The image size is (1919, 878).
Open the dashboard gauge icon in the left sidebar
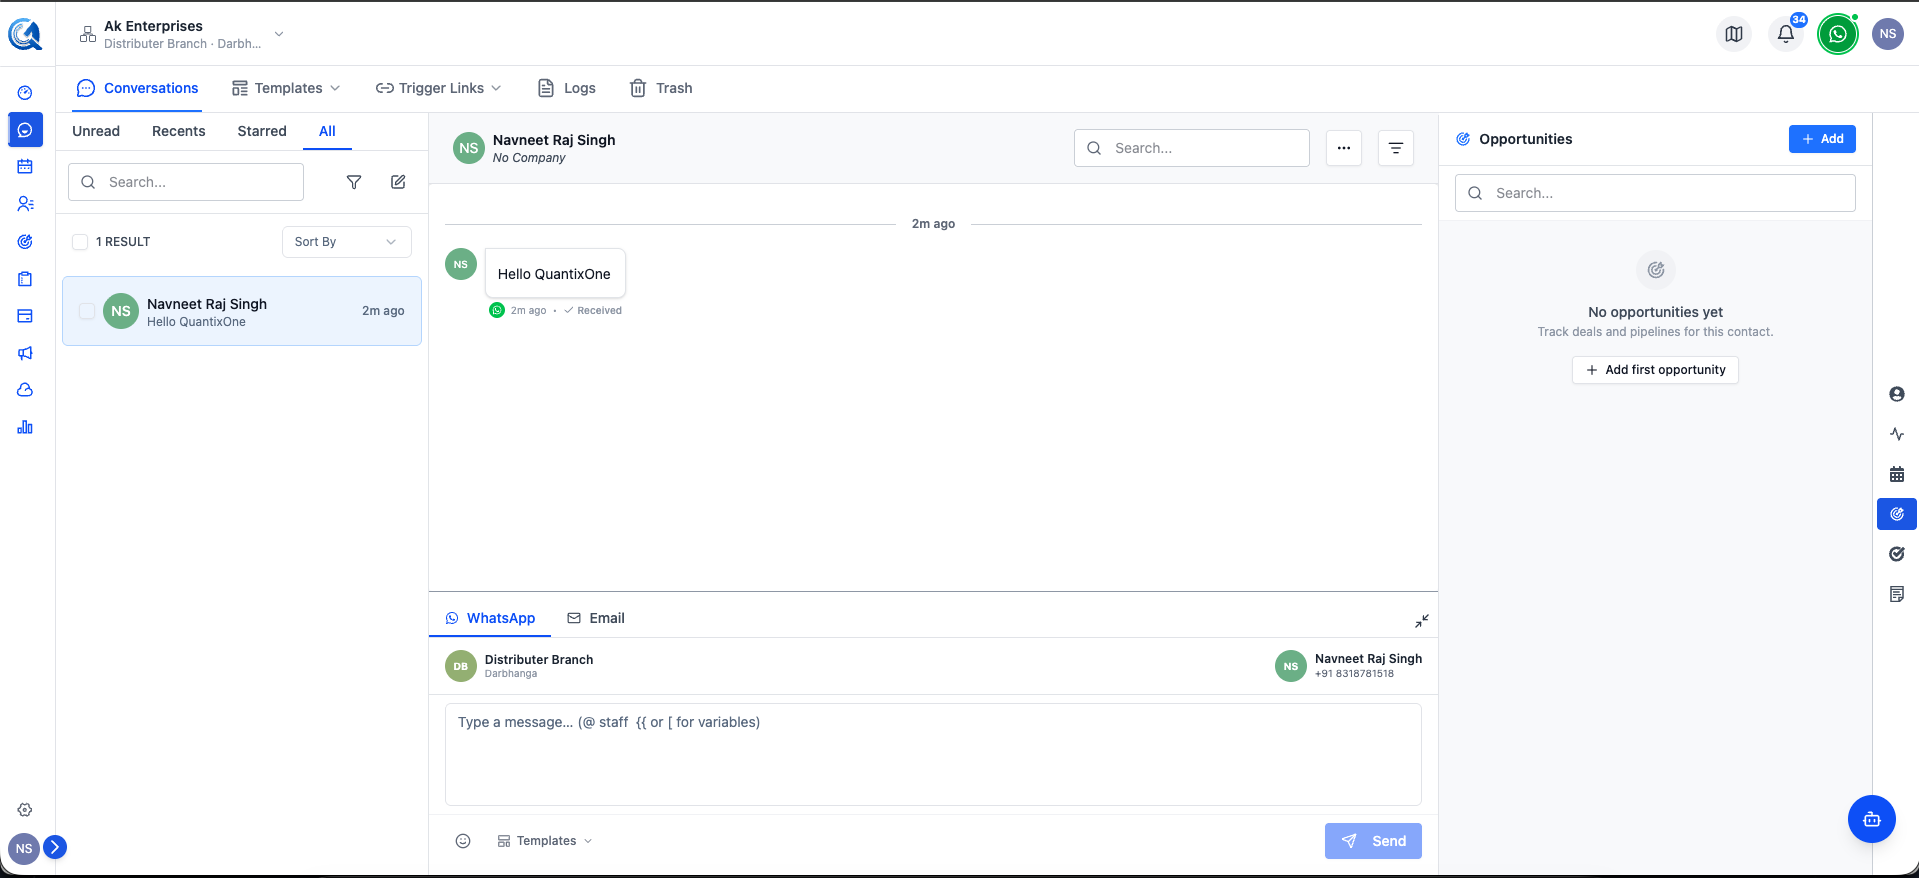point(25,93)
